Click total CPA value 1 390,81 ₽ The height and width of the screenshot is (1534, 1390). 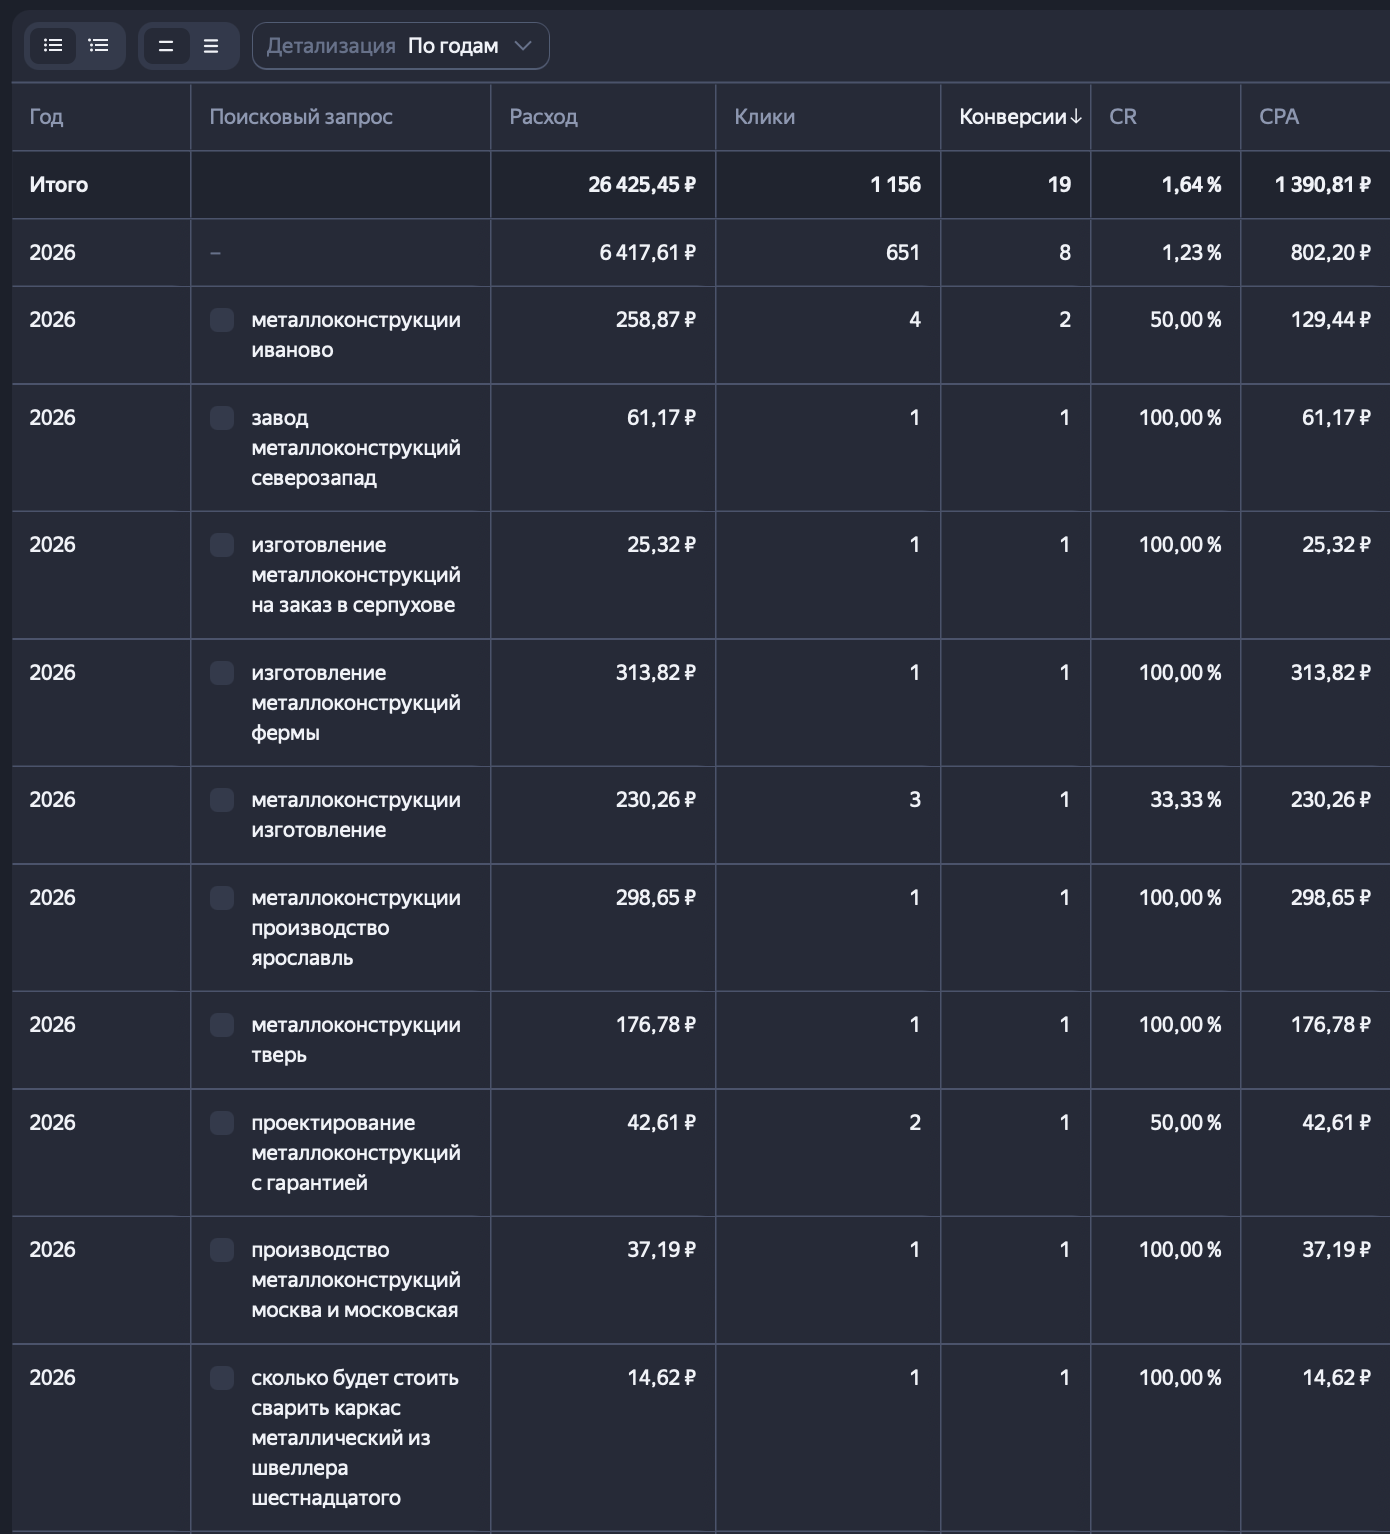click(x=1323, y=185)
